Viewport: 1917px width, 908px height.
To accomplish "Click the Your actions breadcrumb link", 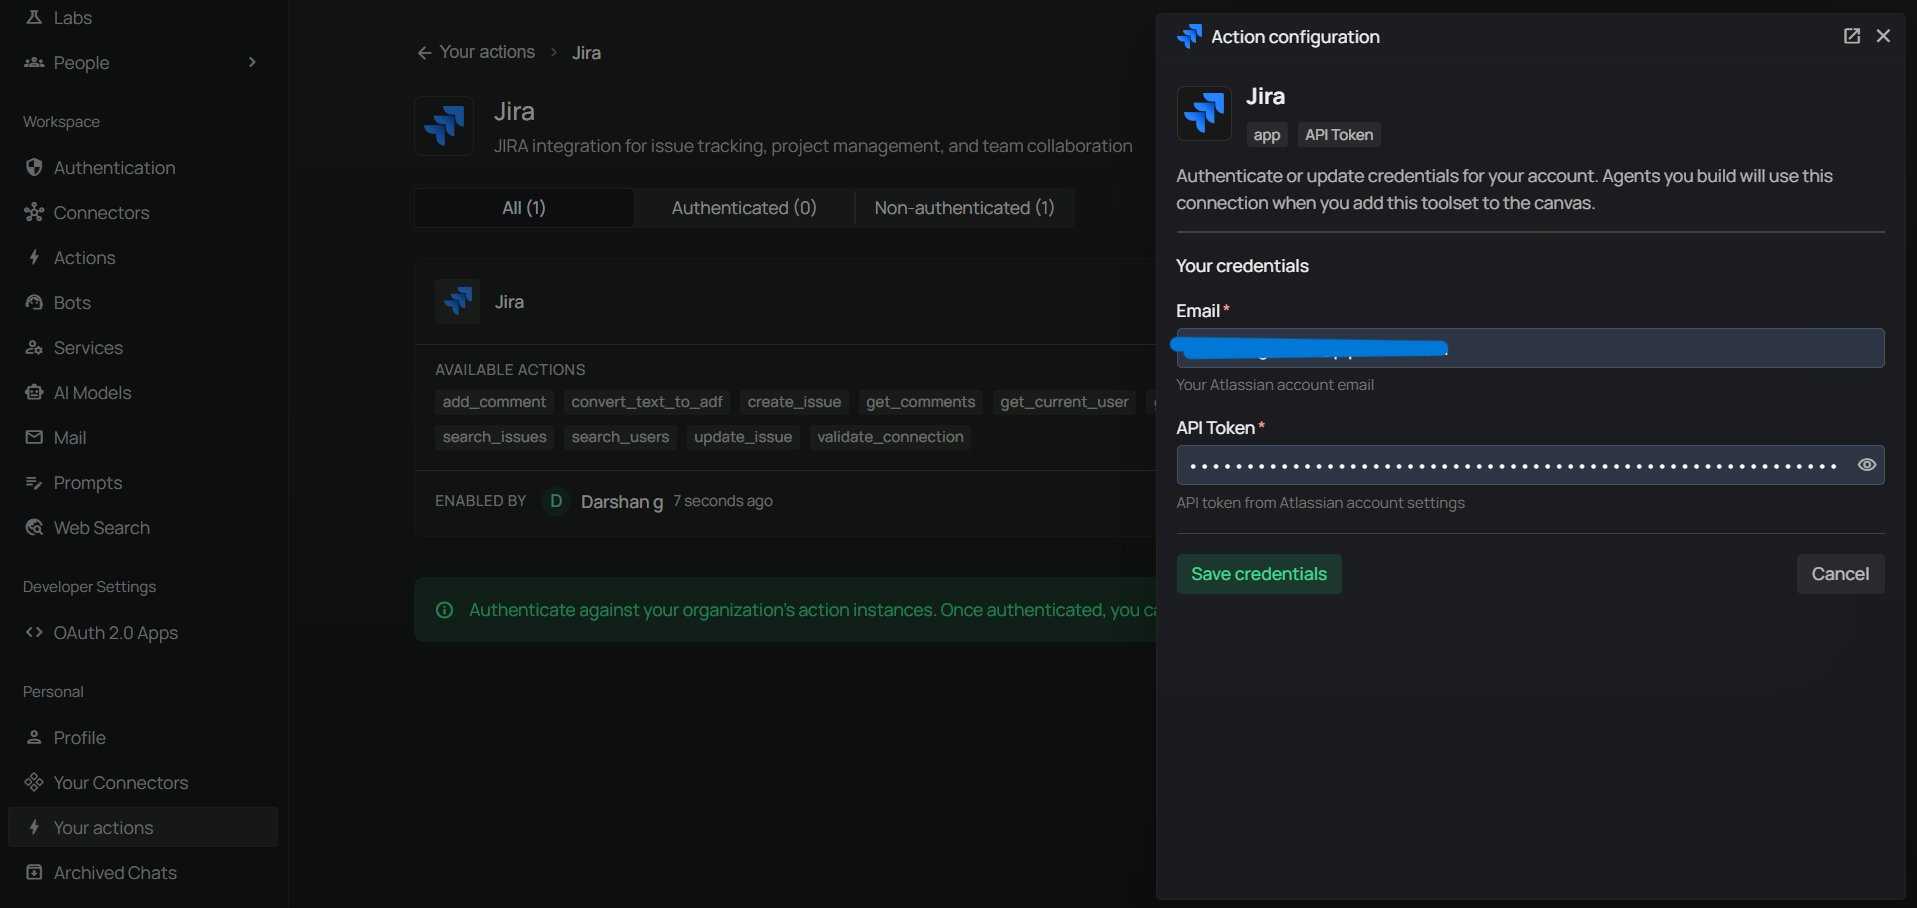I will click(x=487, y=52).
